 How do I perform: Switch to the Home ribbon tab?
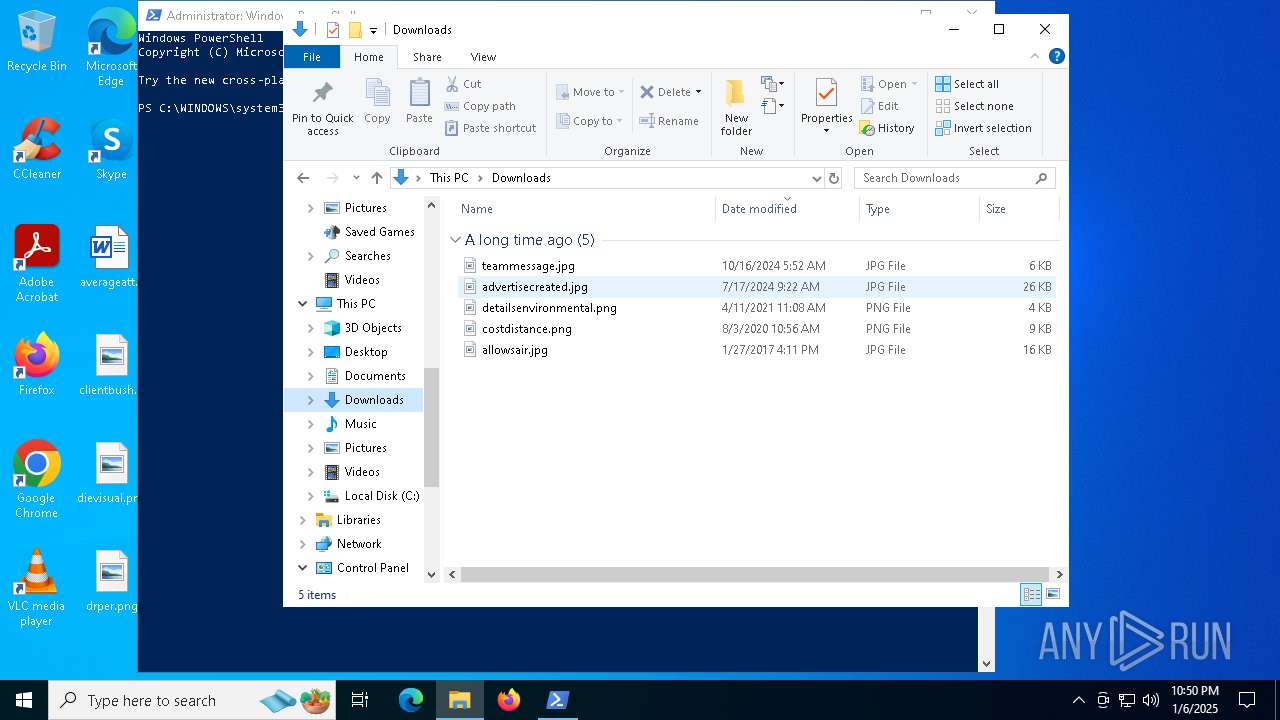click(368, 57)
